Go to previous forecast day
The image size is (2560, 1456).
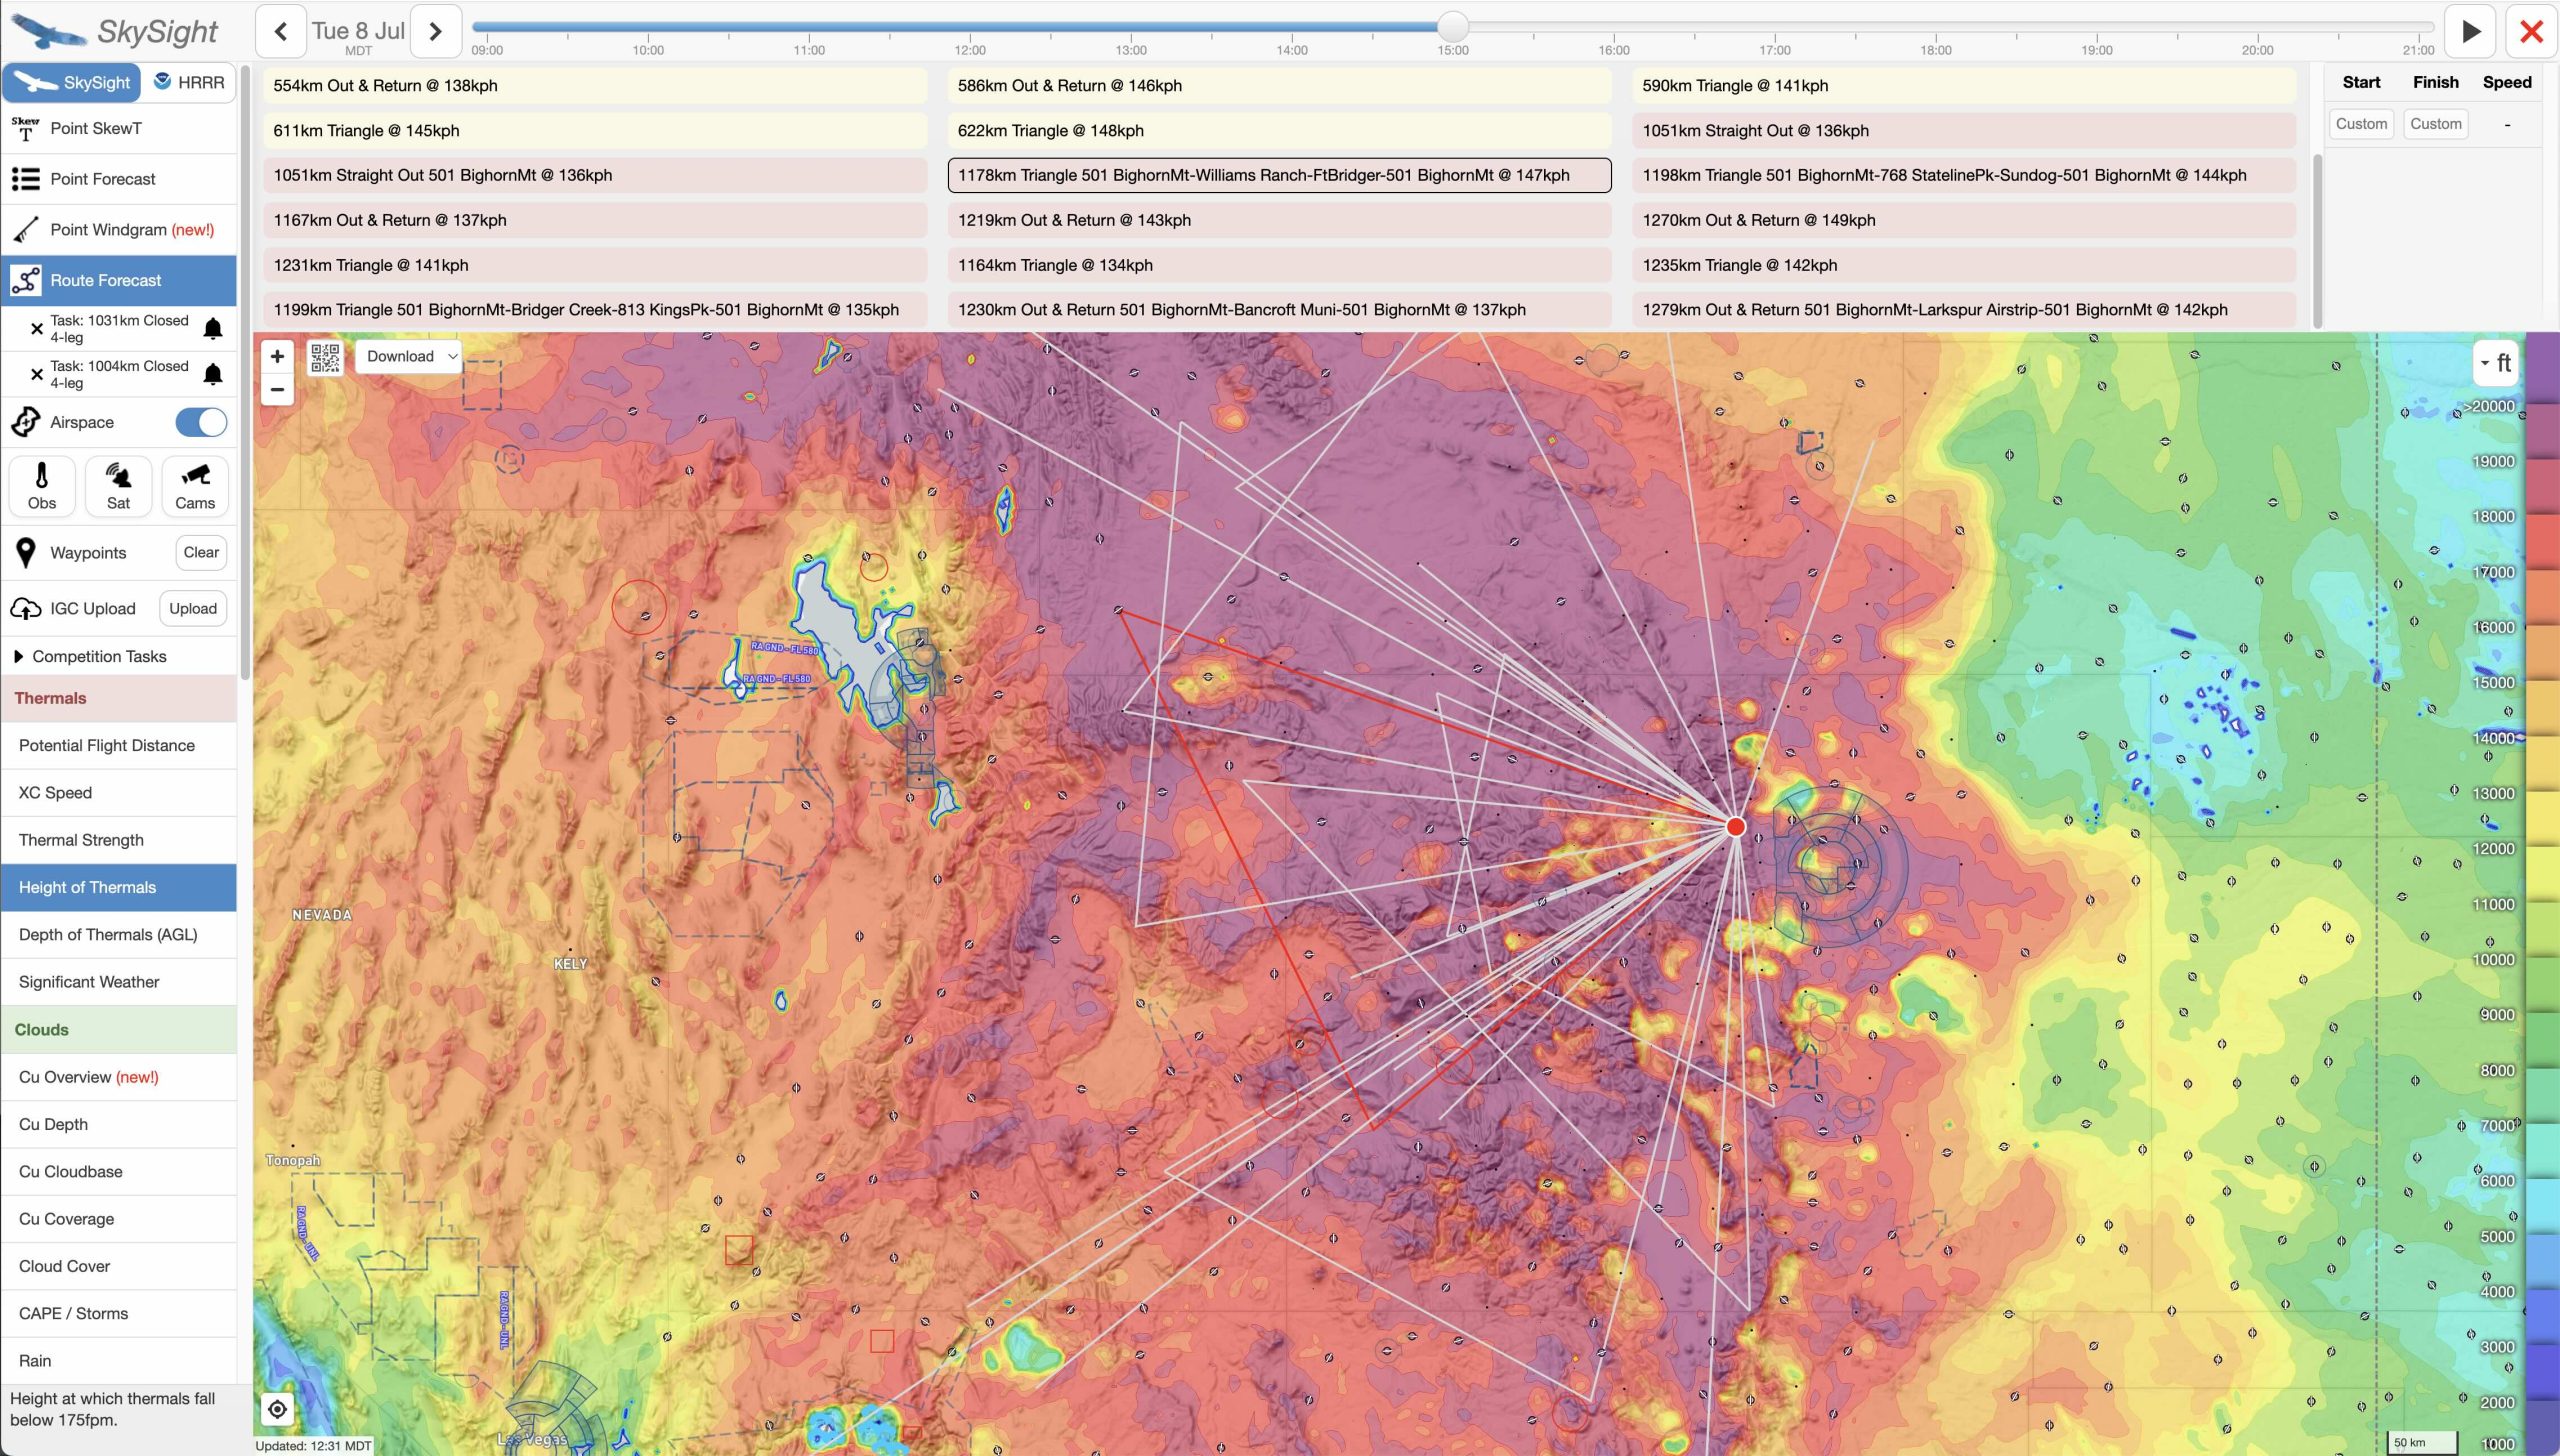281,31
